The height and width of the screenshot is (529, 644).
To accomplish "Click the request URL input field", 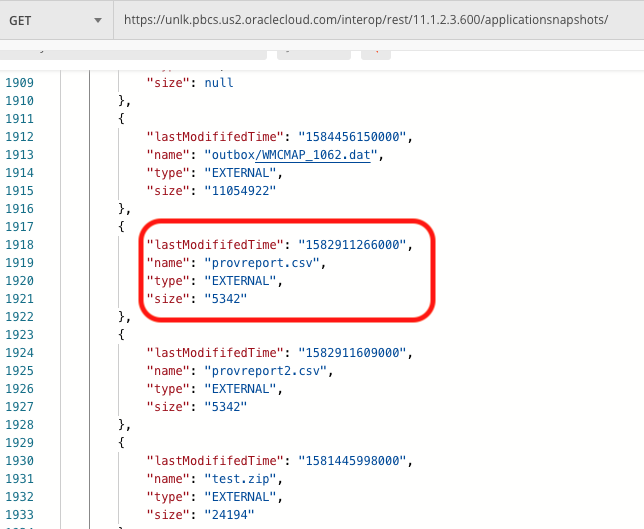I will pyautogui.click(x=380, y=20).
